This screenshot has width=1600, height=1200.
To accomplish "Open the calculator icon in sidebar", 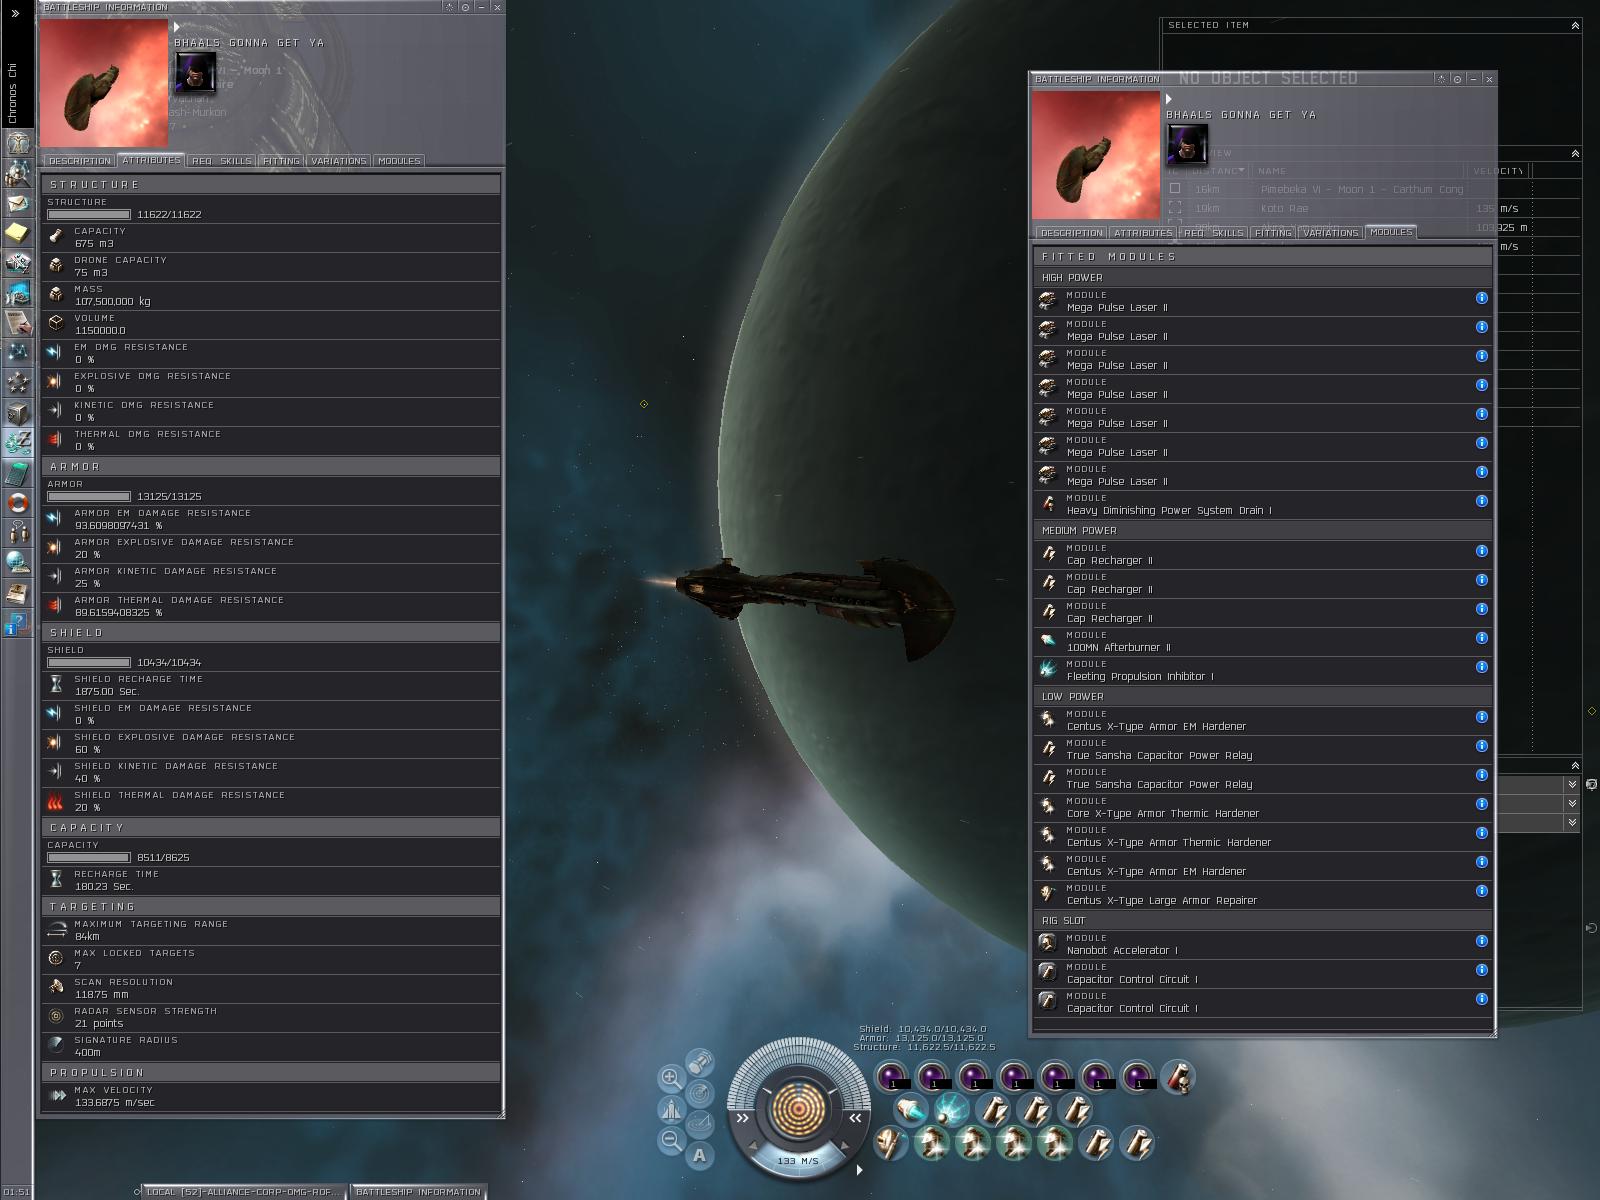I will 17,472.
